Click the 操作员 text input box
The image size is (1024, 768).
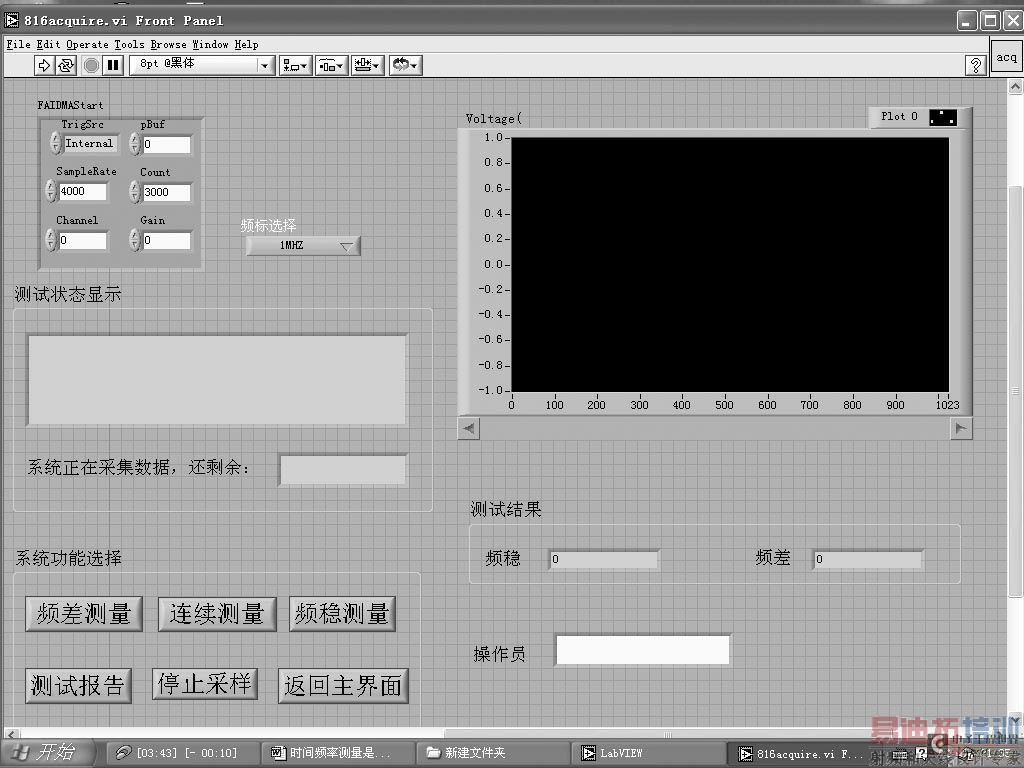643,650
